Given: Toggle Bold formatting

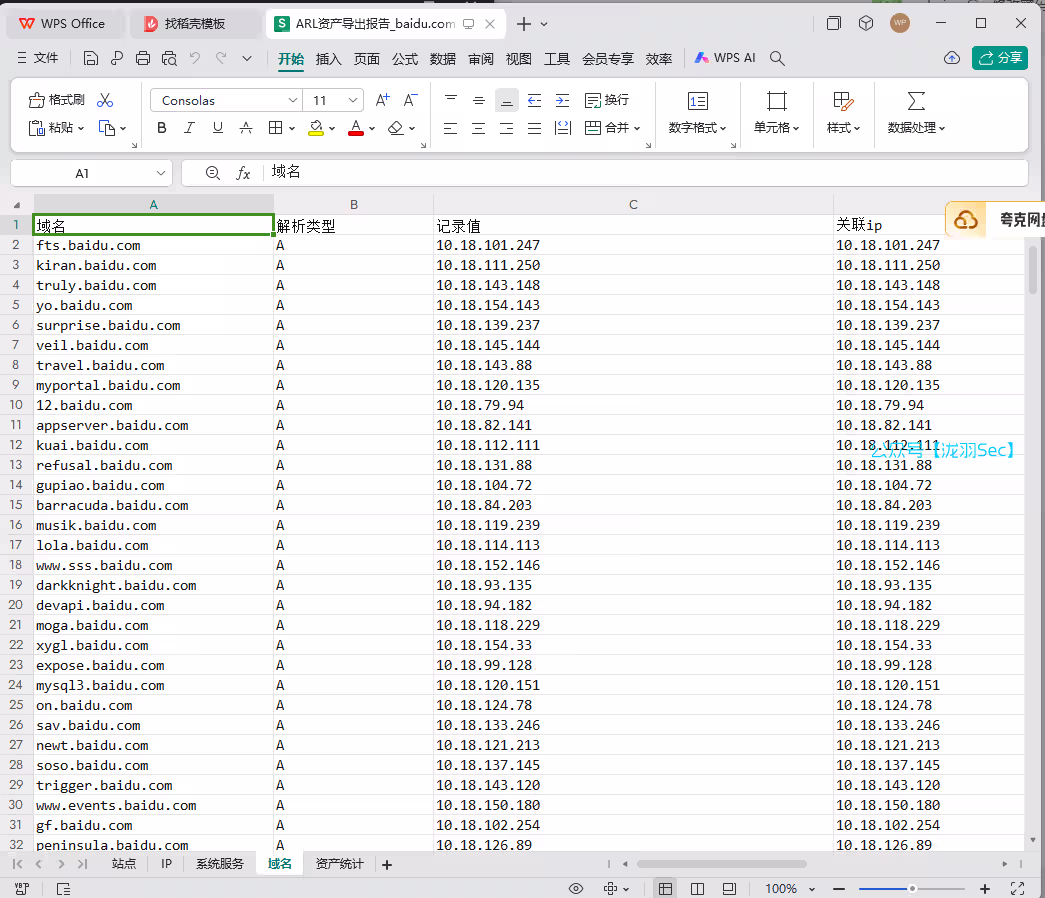Looking at the screenshot, I should click(x=162, y=128).
